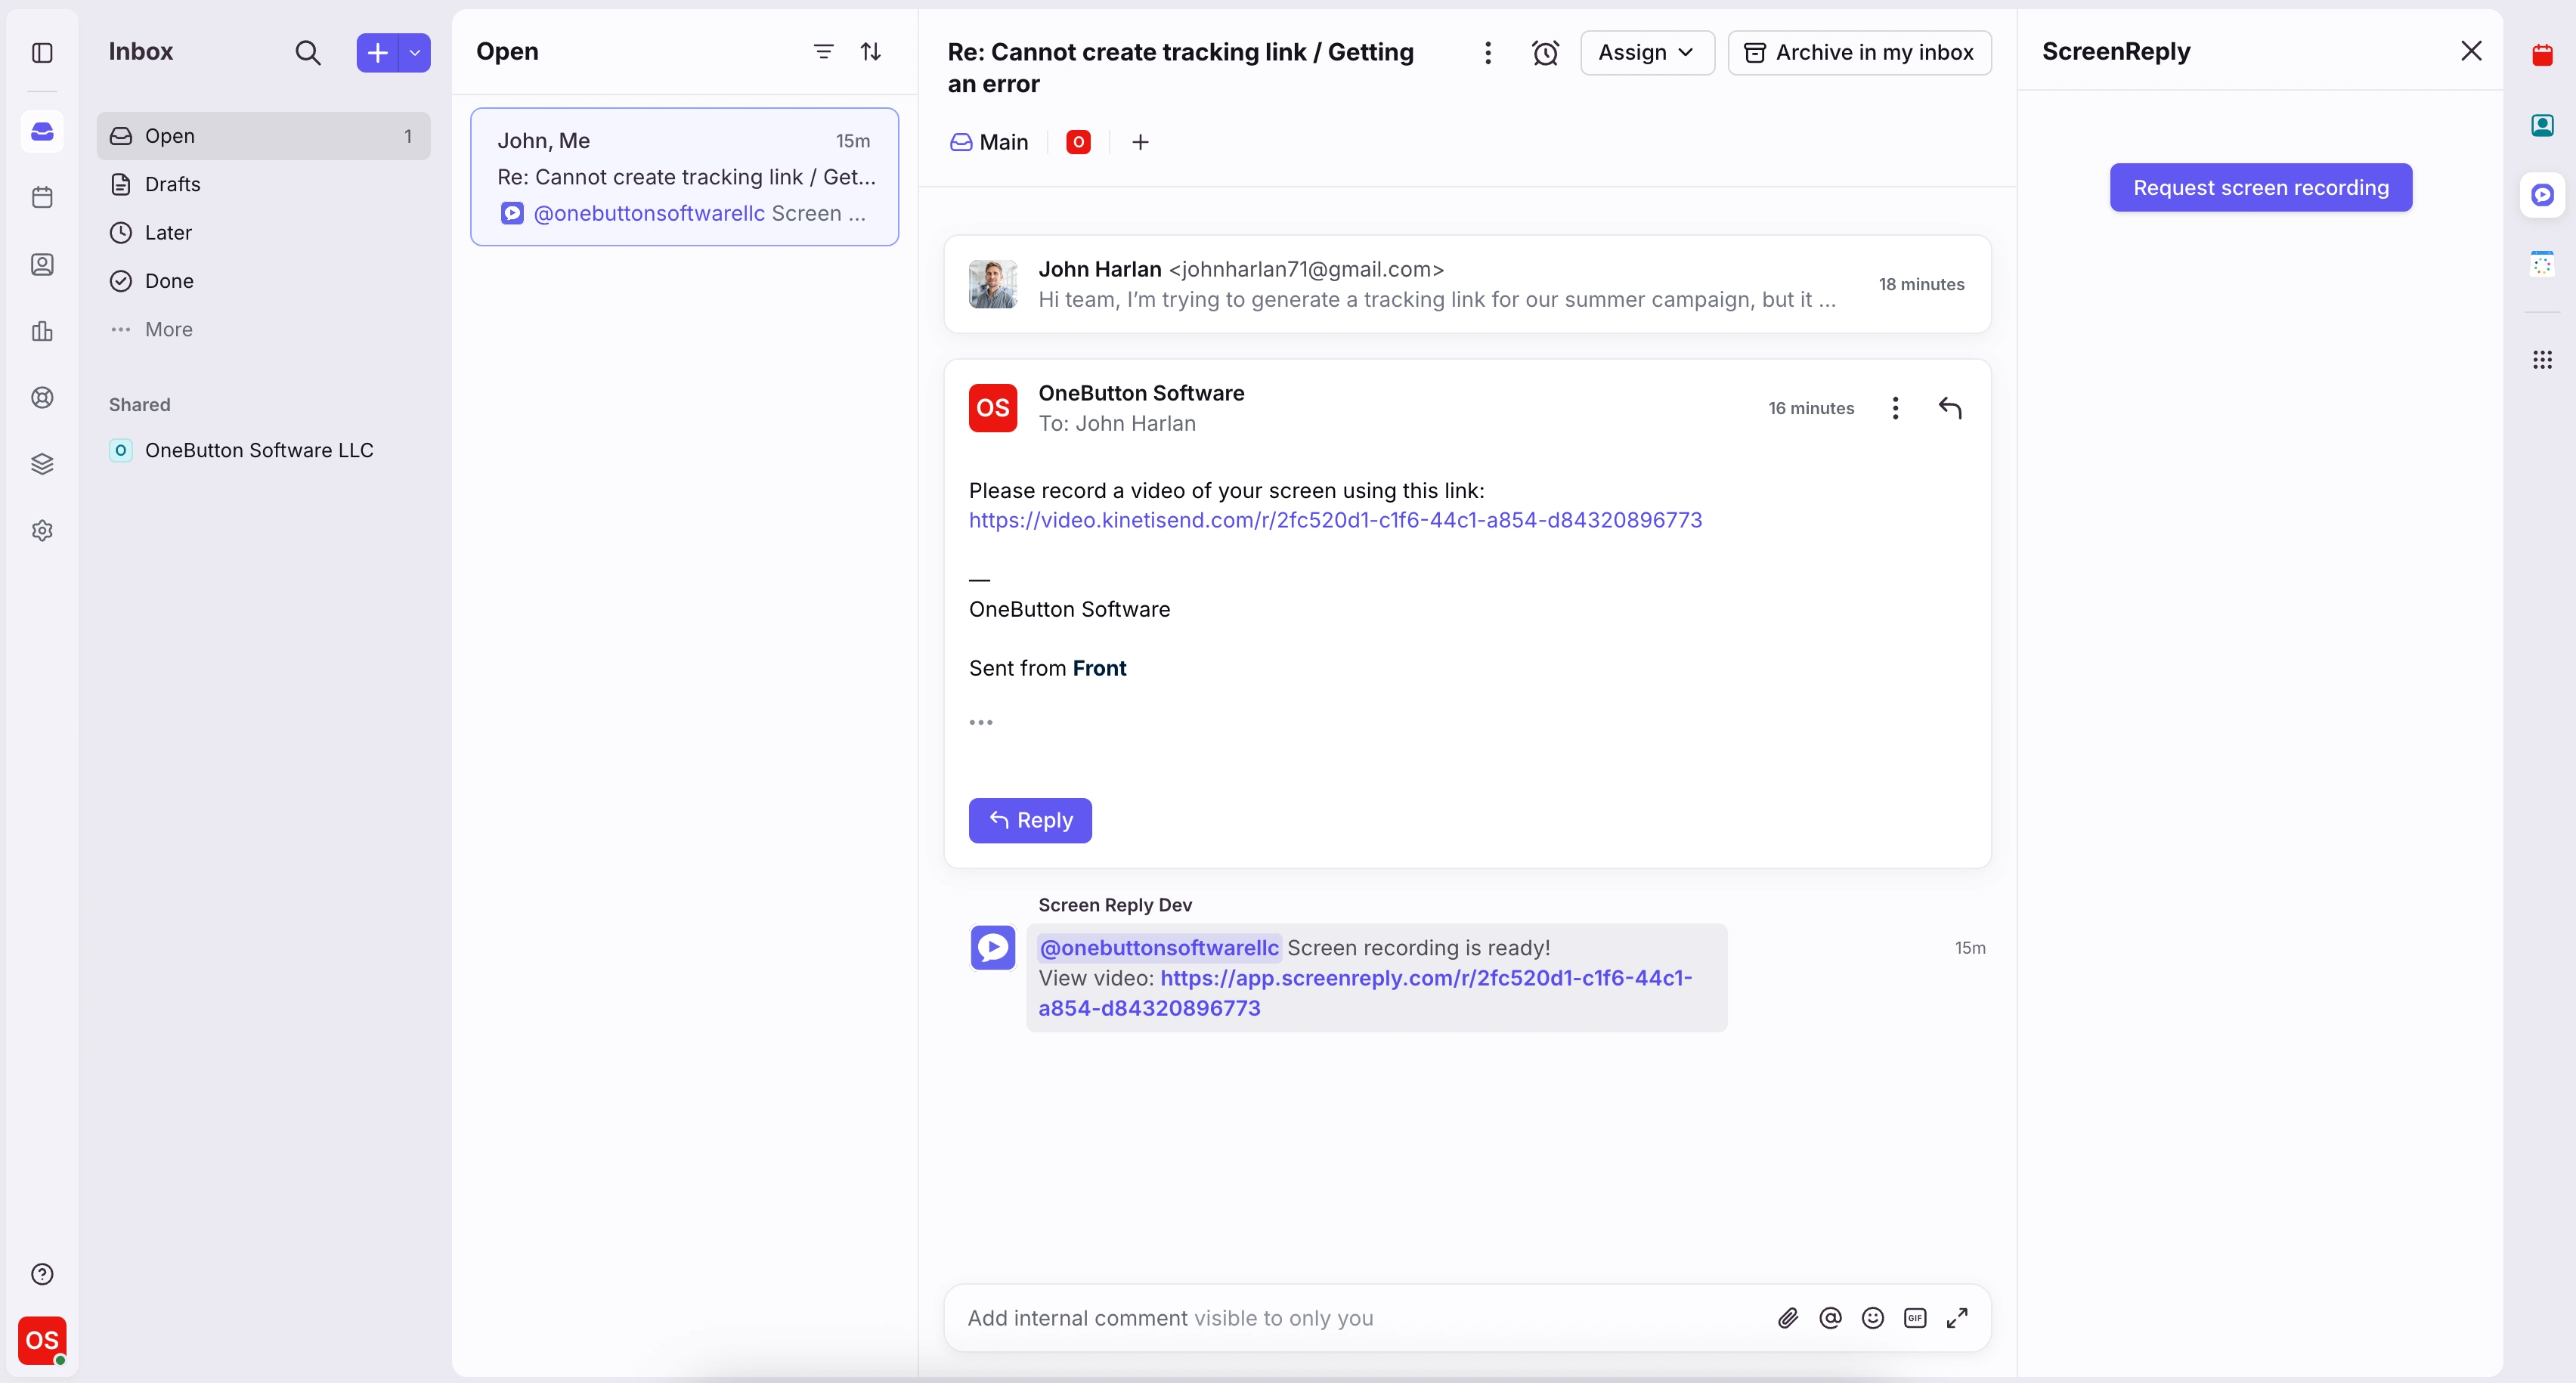The width and height of the screenshot is (2576, 1383).
Task: Open Settings via the gear icon
Action: 41,530
